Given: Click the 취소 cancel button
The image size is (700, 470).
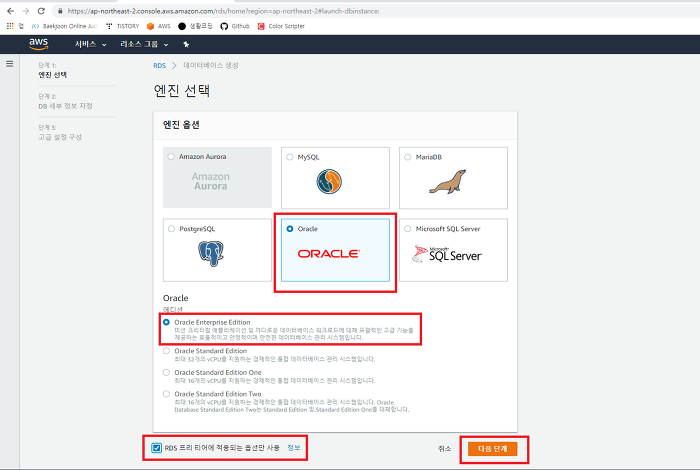Looking at the screenshot, I should coord(444,449).
